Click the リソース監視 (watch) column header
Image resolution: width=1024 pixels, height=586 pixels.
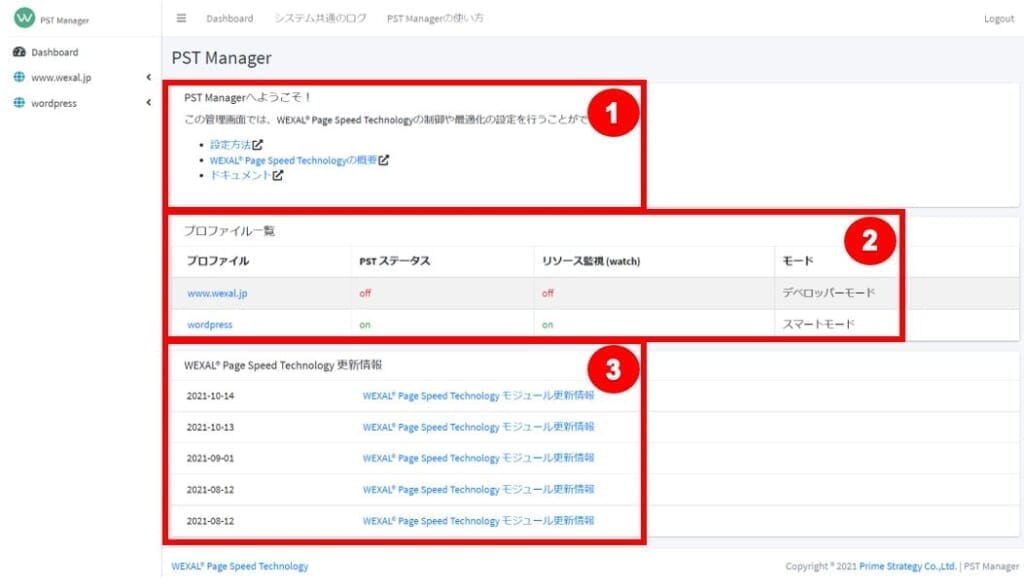coord(591,261)
